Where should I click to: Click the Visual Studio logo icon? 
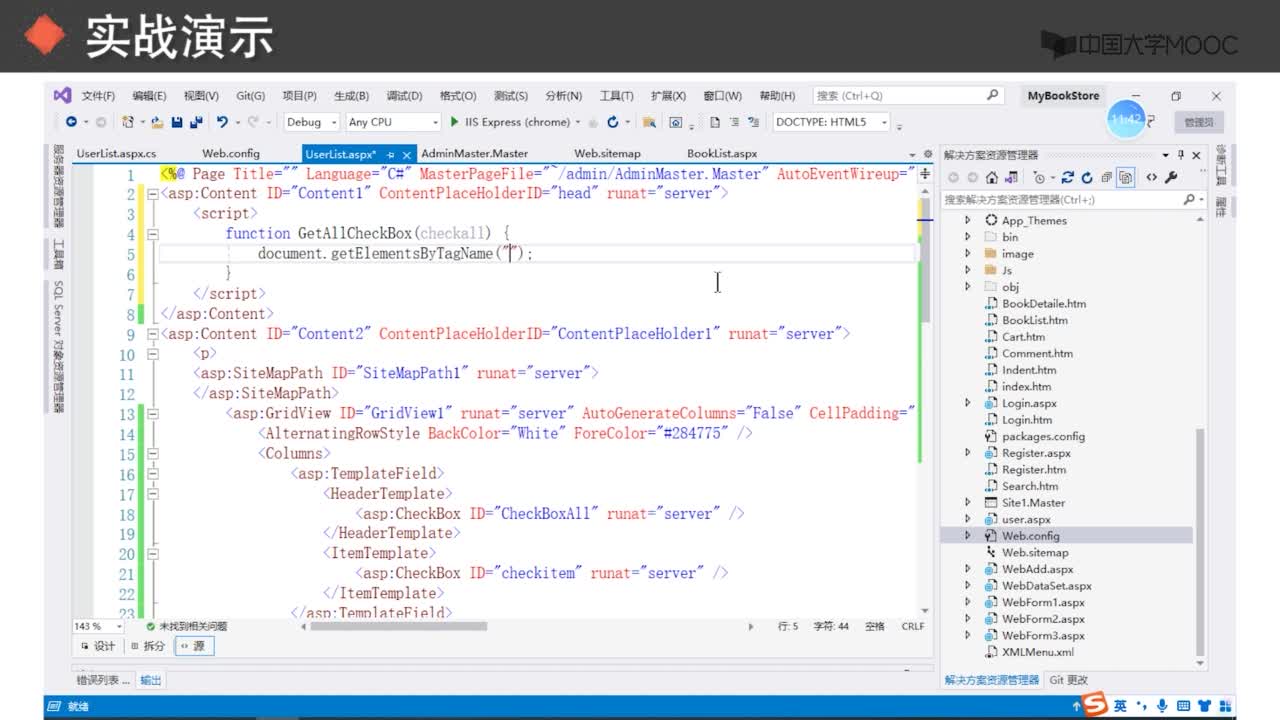point(62,96)
